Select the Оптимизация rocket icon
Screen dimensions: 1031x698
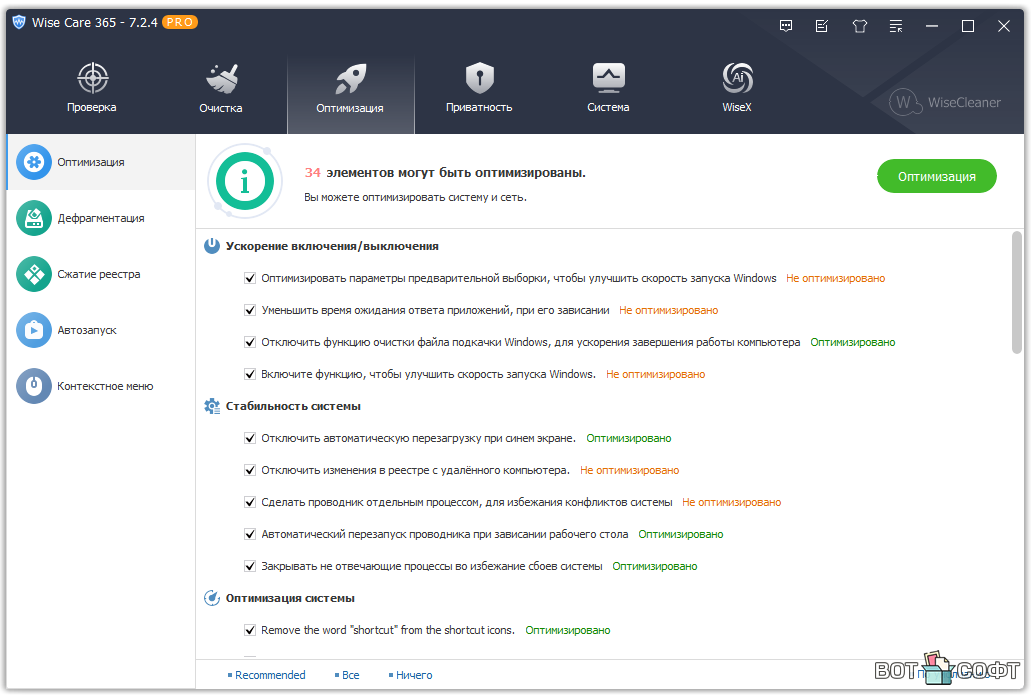[350, 79]
